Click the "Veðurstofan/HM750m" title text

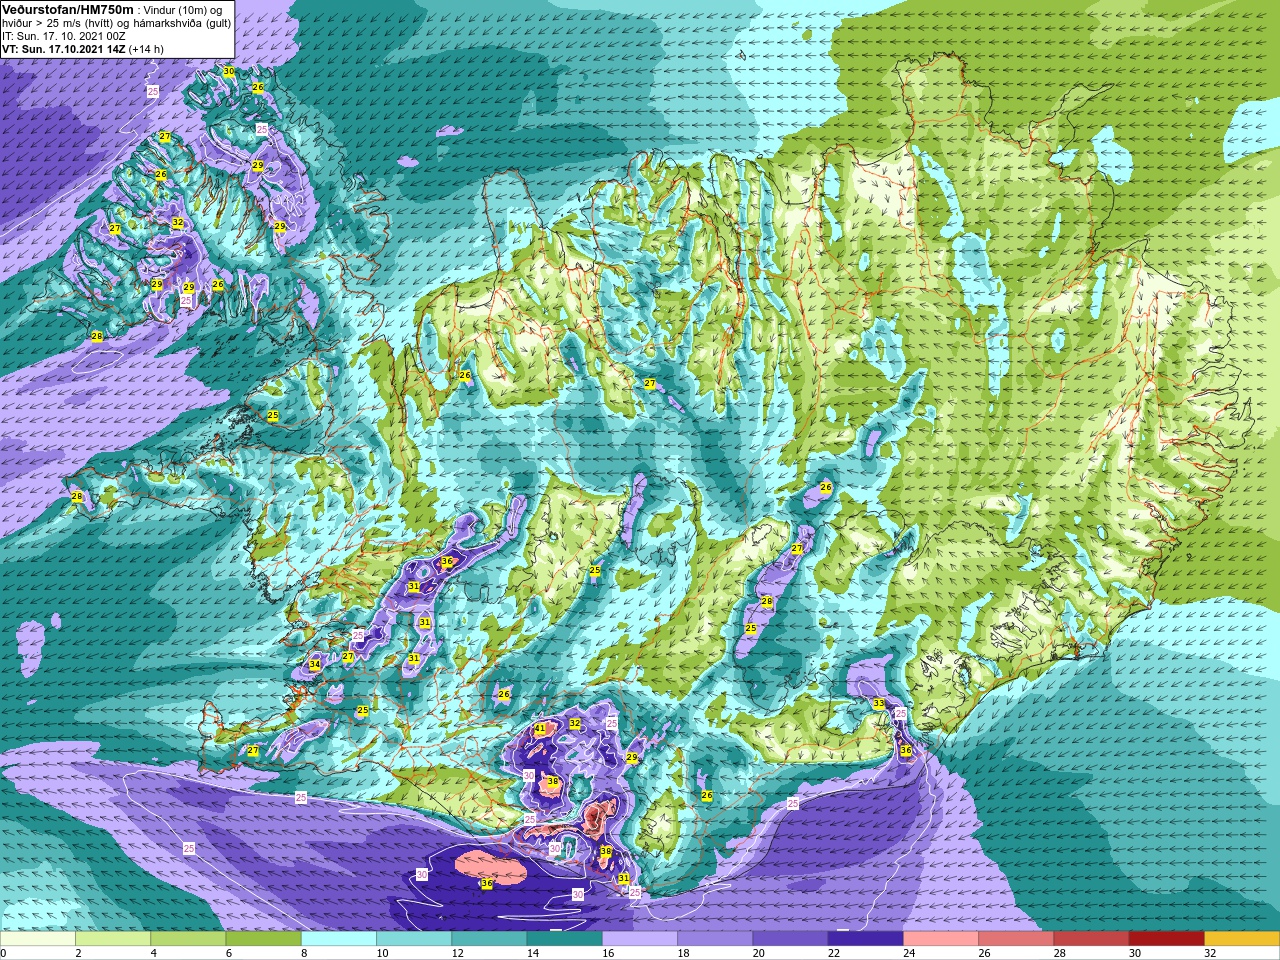[67, 9]
